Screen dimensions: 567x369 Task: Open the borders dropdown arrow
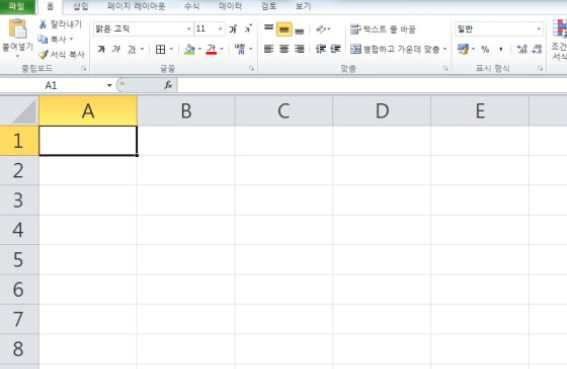[171, 49]
